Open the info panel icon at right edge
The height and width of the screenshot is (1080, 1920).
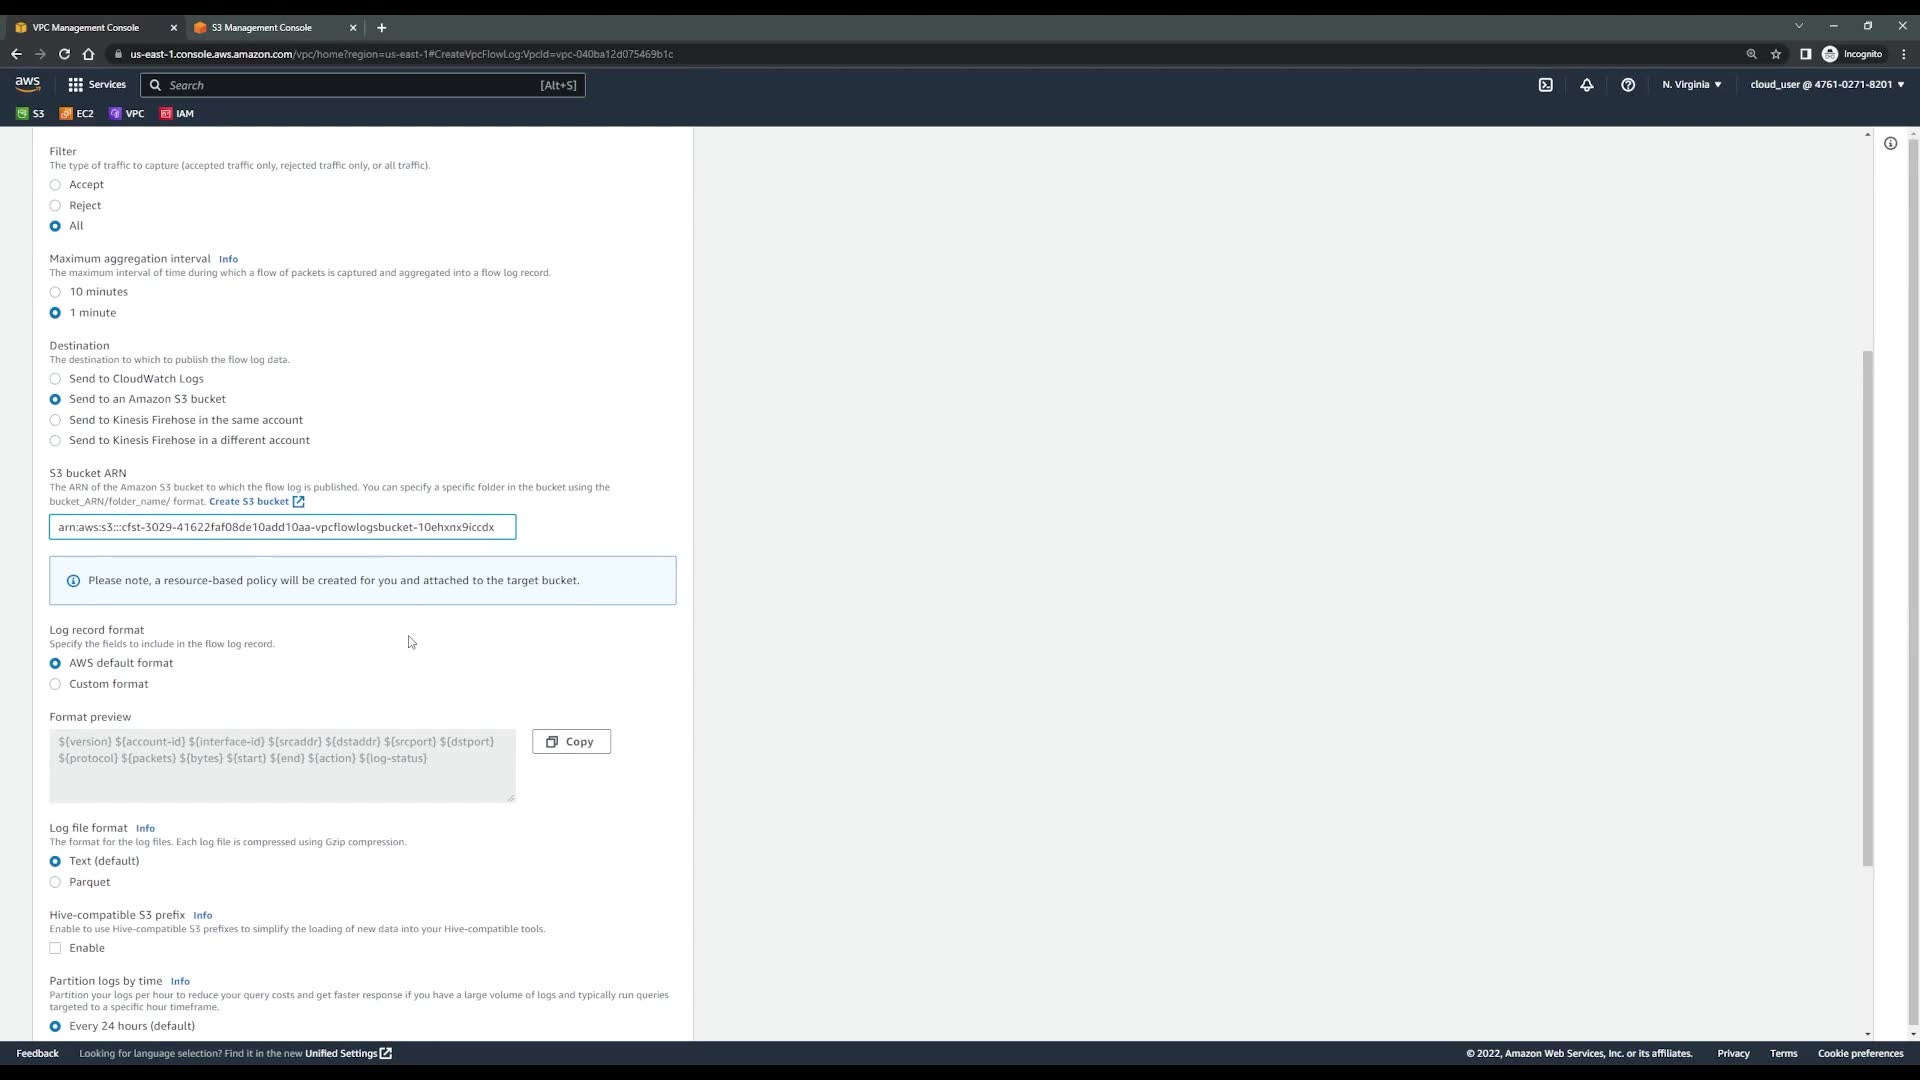pyautogui.click(x=1890, y=143)
